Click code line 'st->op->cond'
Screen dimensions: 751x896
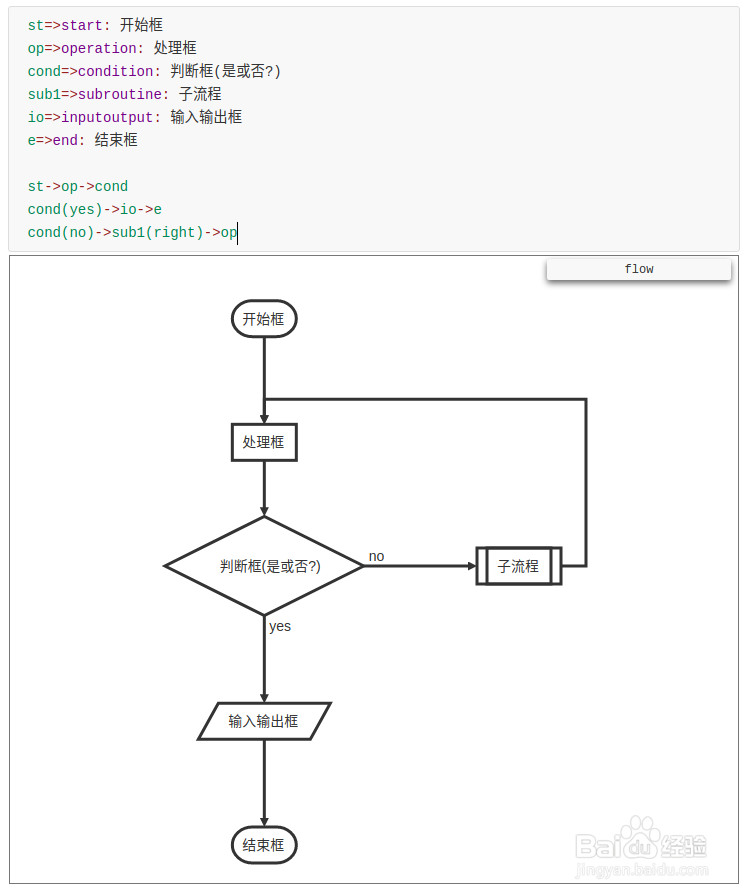78,186
